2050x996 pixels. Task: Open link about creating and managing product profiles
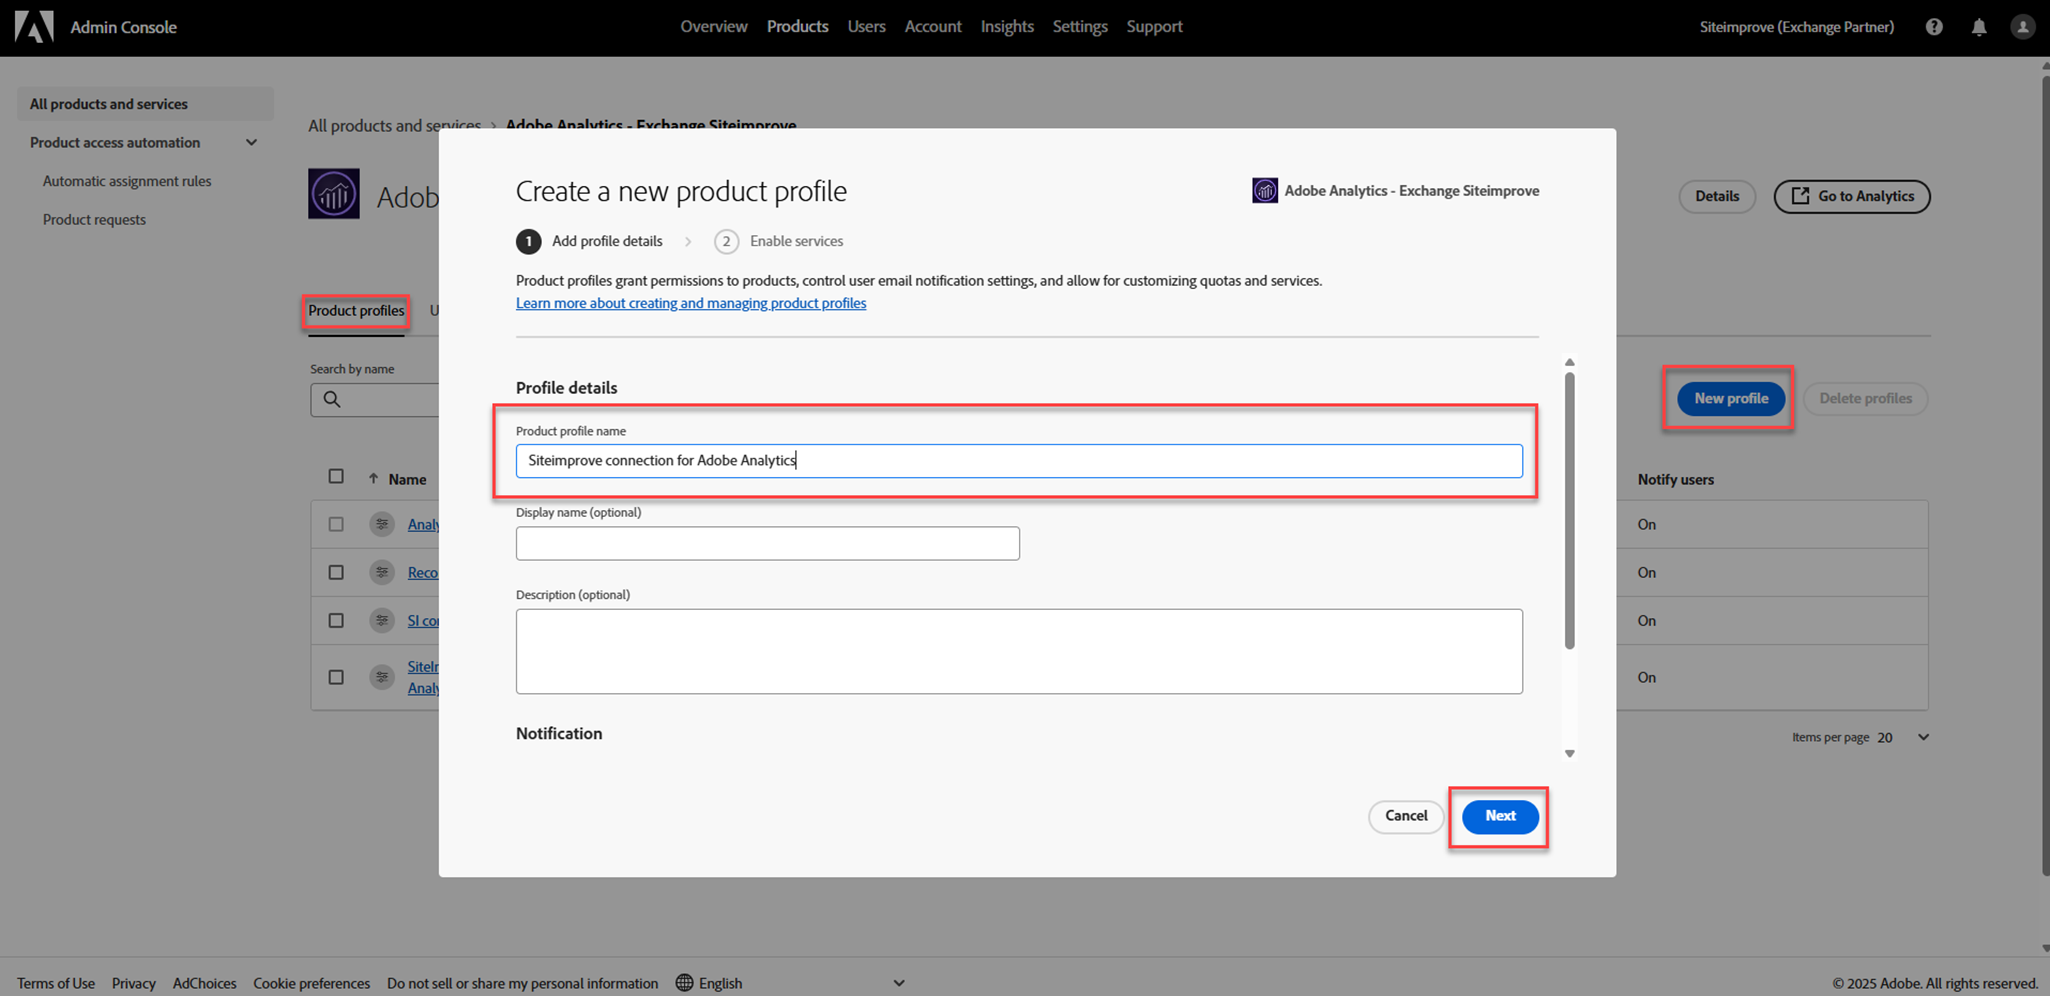691,303
